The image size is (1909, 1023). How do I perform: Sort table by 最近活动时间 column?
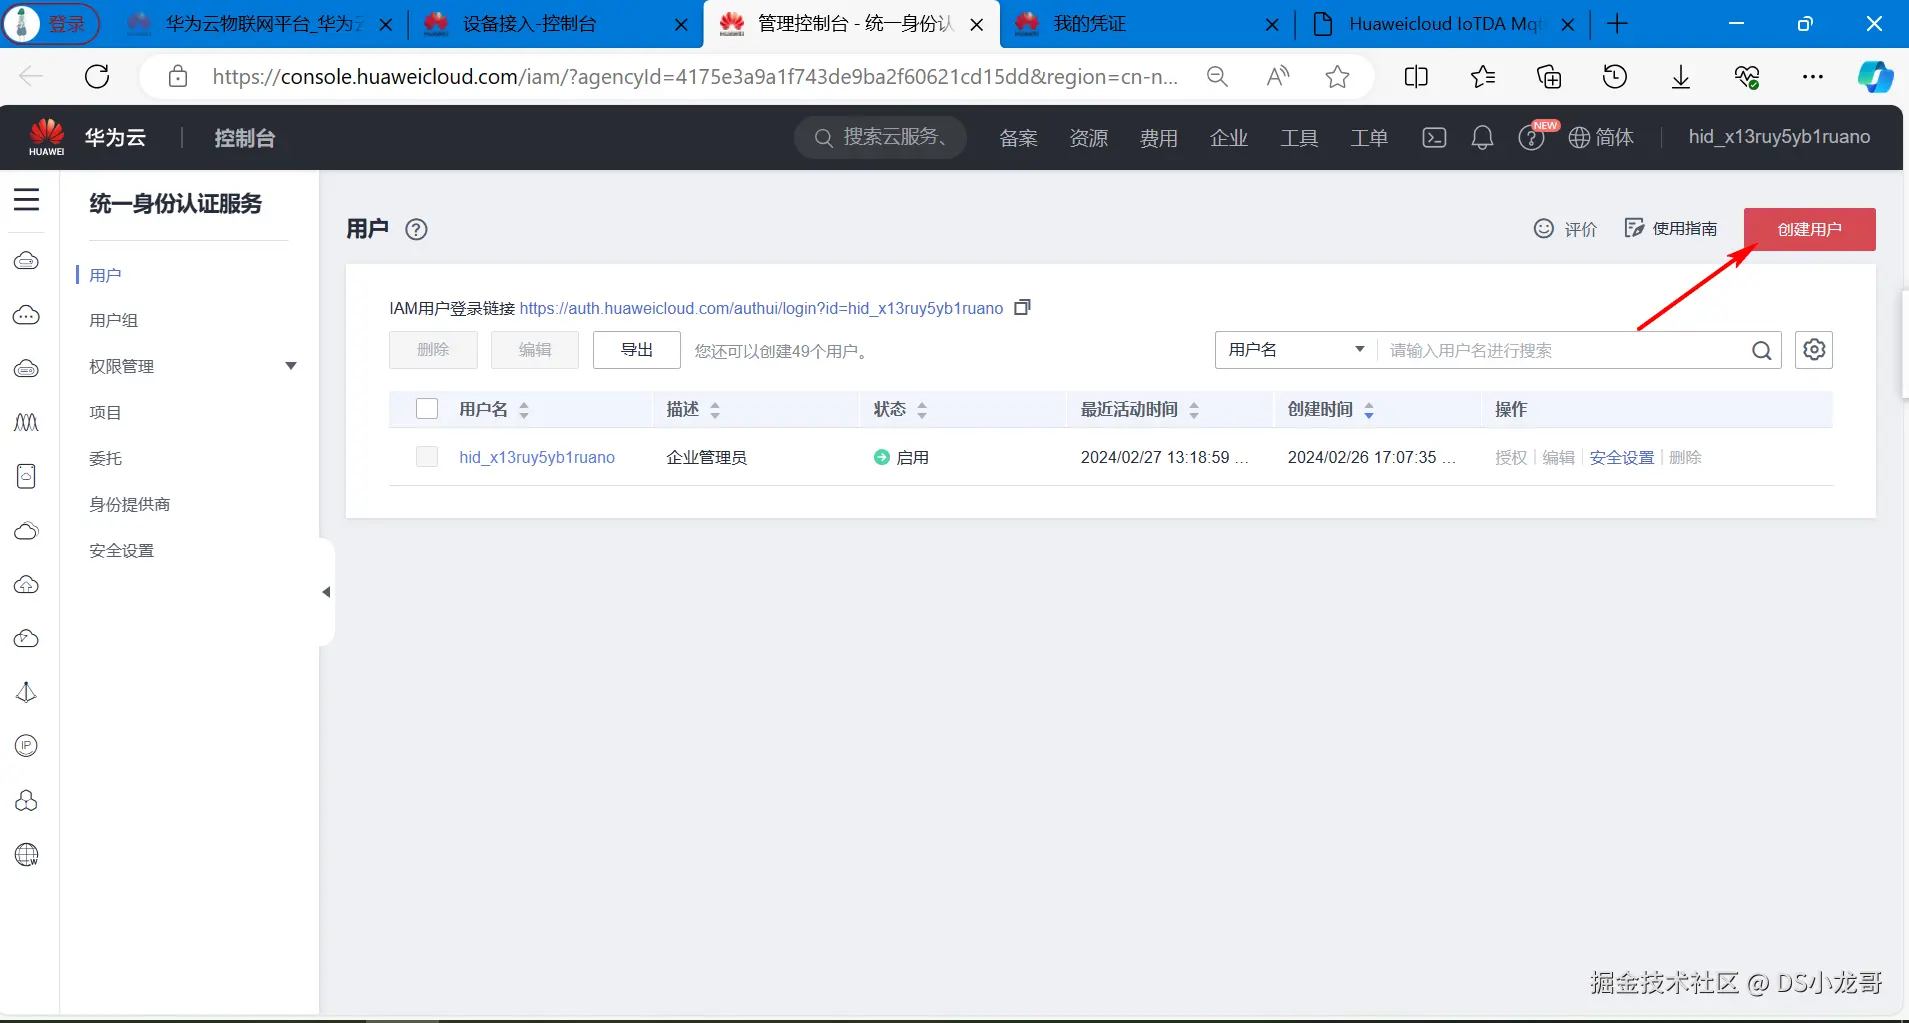(x=1194, y=410)
